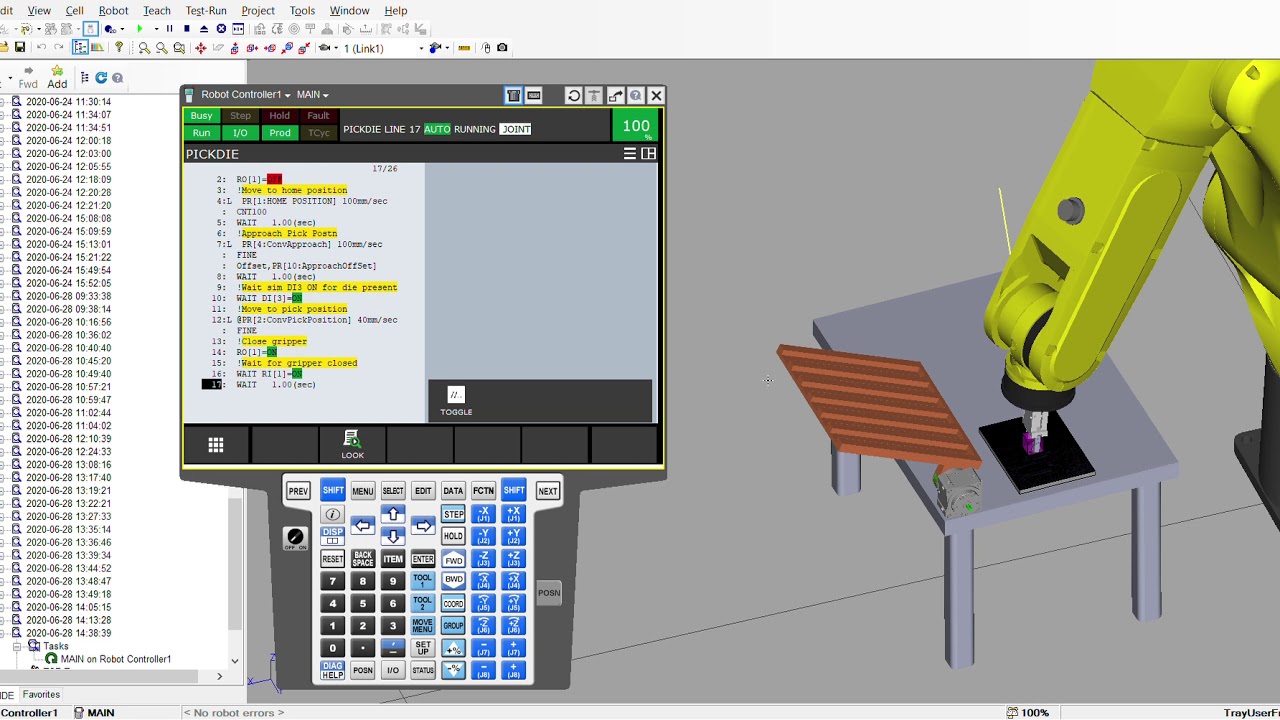Toggle the TCyc status indicator

[318, 133]
